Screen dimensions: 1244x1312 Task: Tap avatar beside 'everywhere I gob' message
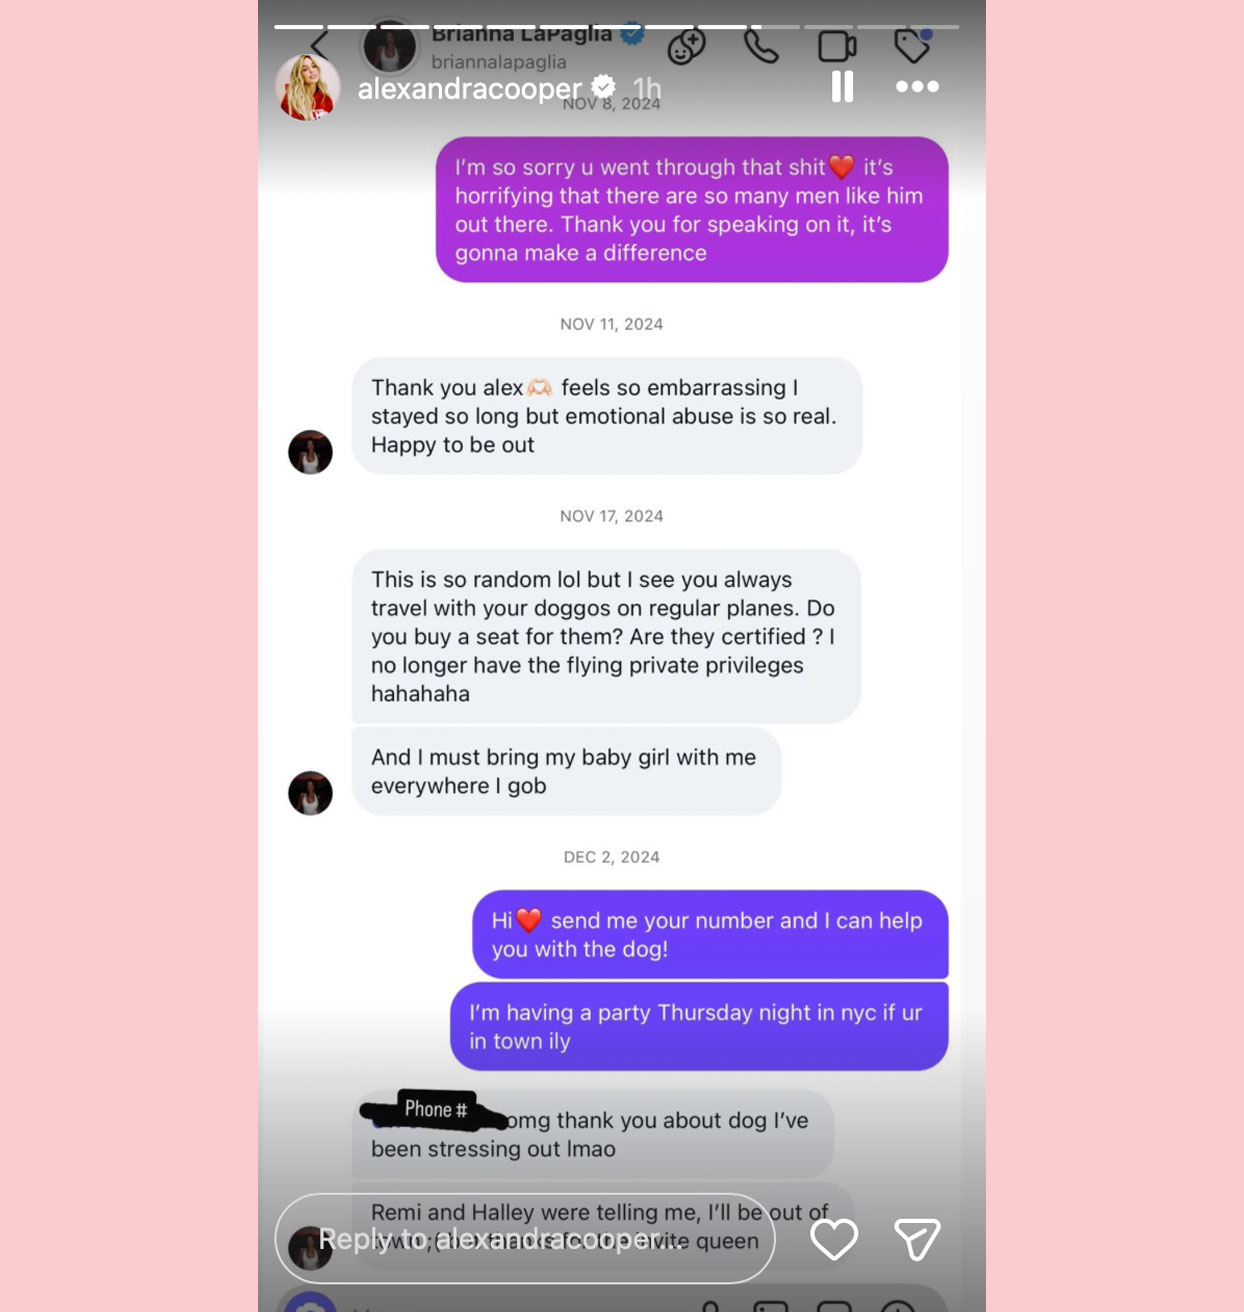310,793
